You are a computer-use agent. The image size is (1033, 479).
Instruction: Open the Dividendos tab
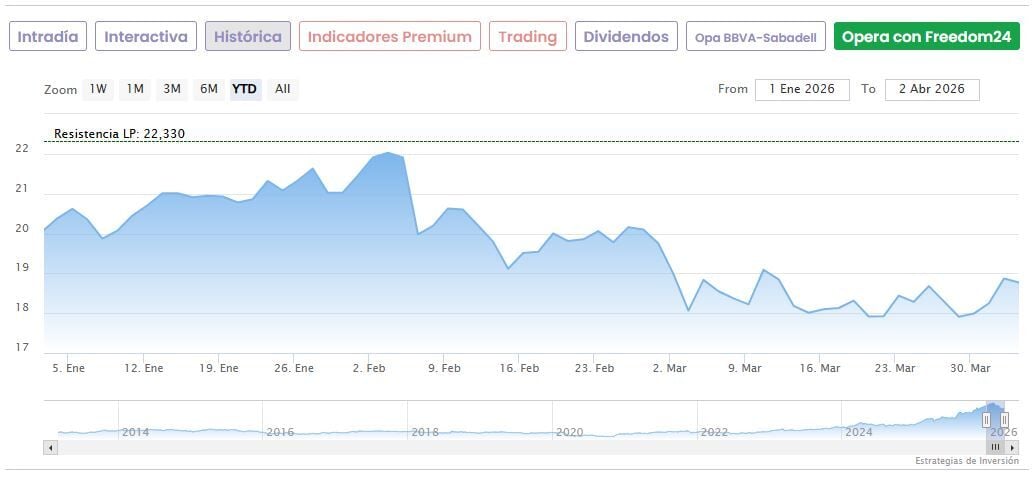pos(626,37)
